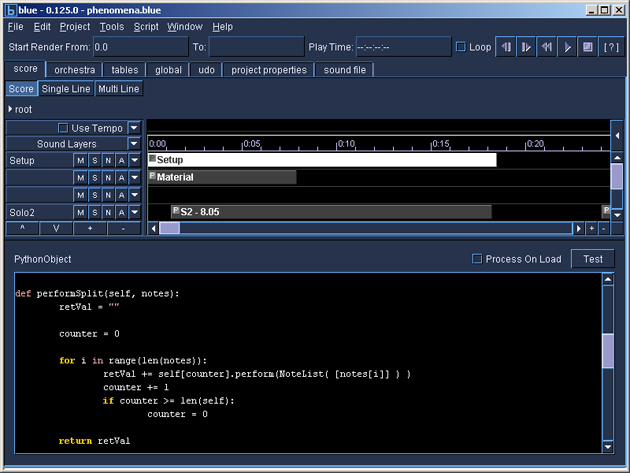
Task: Open the Script menu
Action: [x=146, y=27]
